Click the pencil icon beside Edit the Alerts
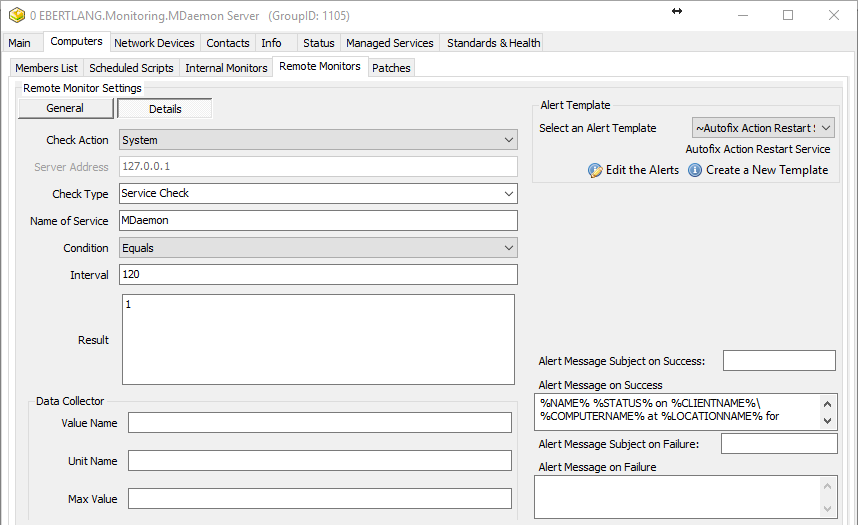 595,170
